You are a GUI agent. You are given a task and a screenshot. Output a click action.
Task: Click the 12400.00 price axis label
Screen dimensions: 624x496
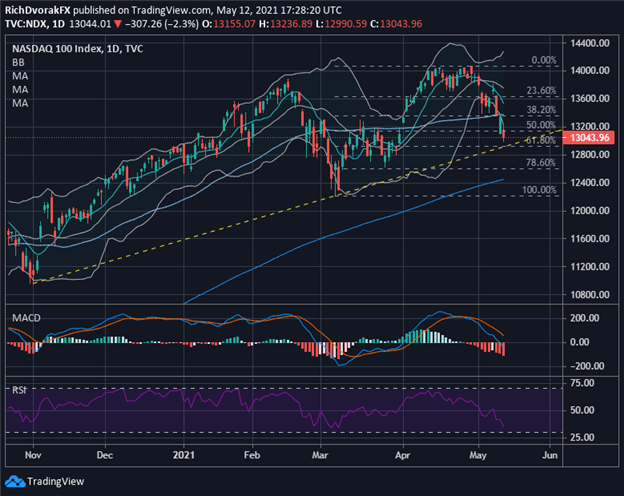point(590,183)
